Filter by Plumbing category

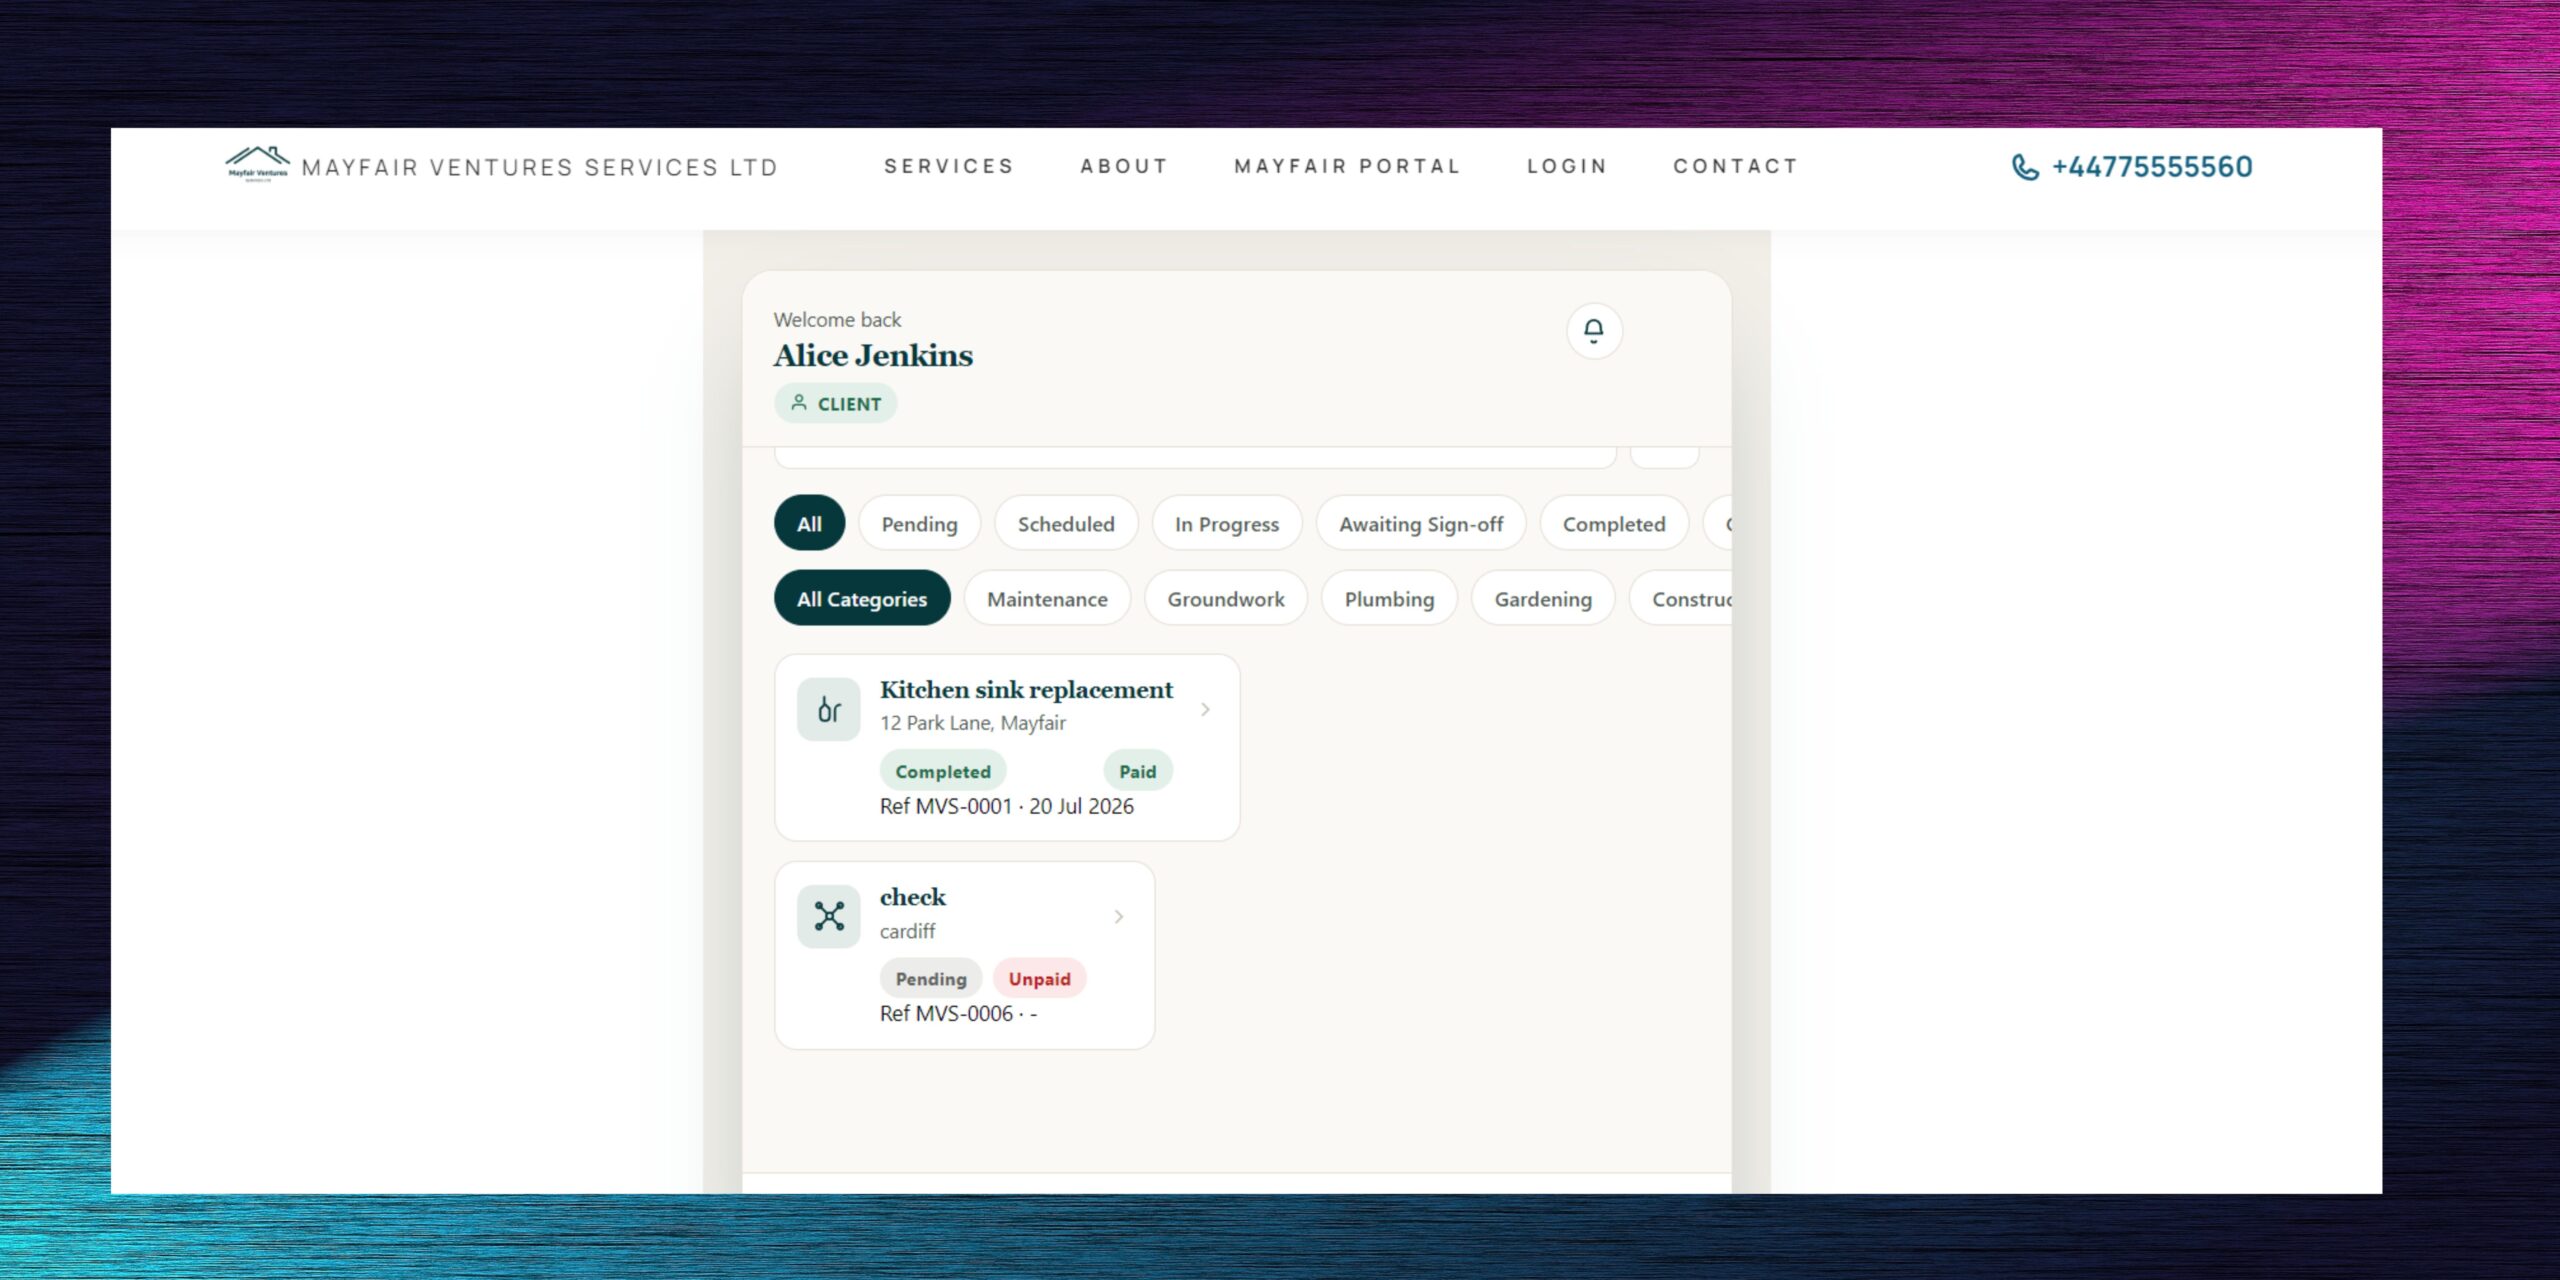coord(1389,598)
